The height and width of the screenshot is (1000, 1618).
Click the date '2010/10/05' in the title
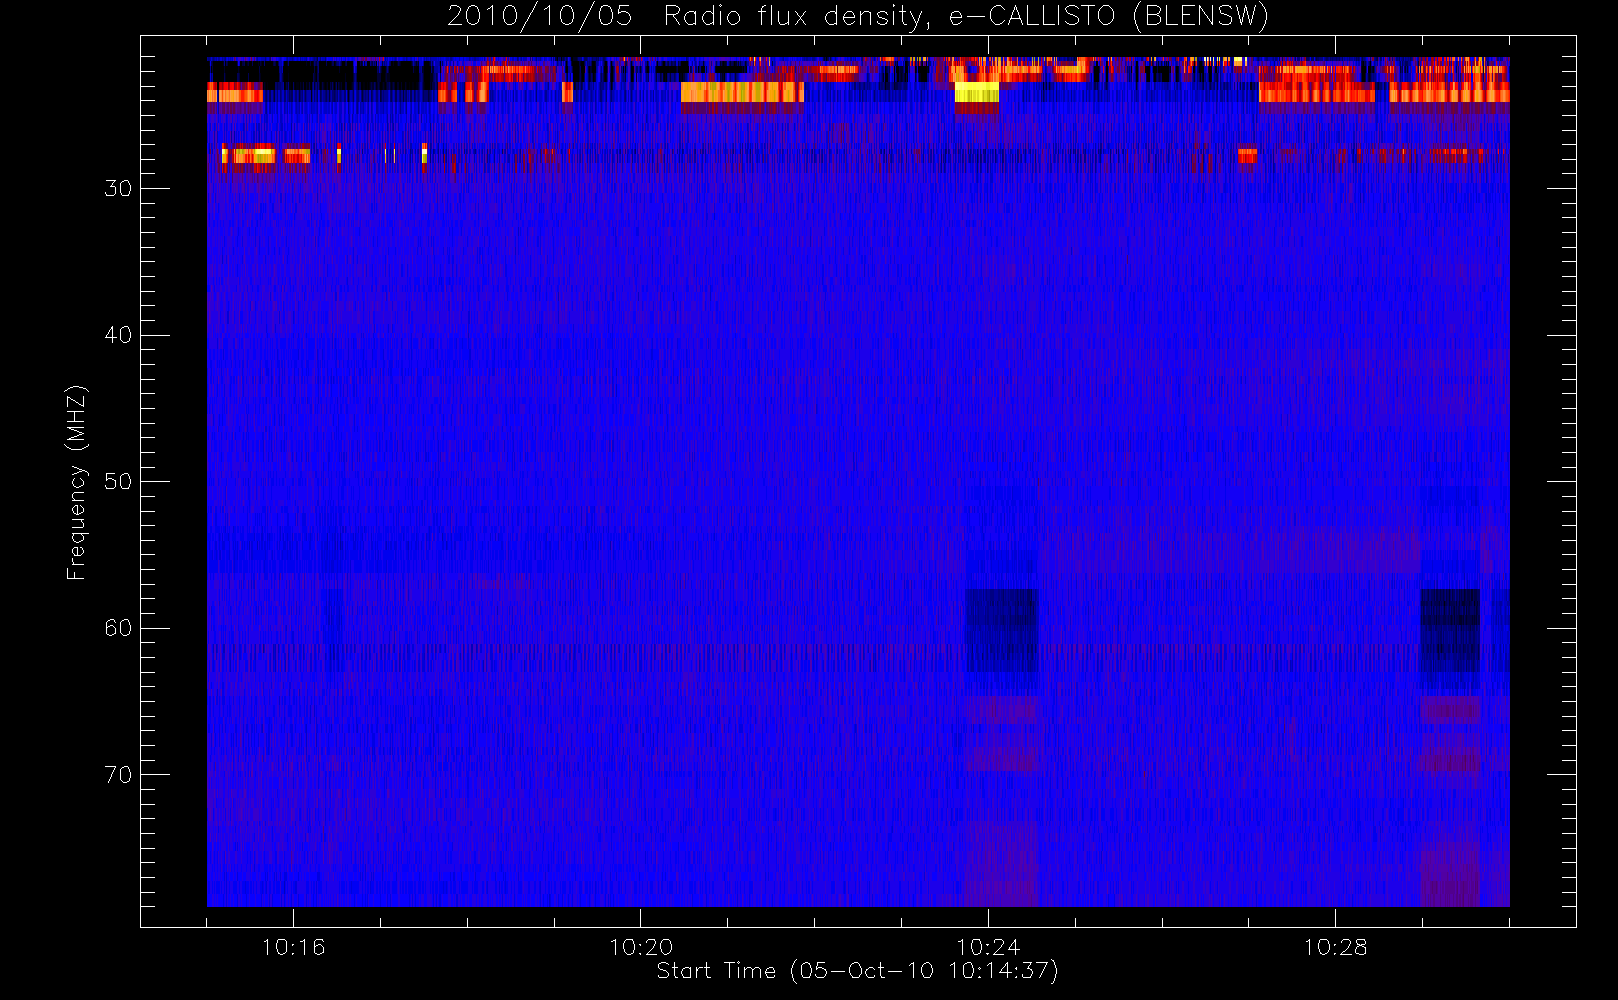click(x=540, y=16)
